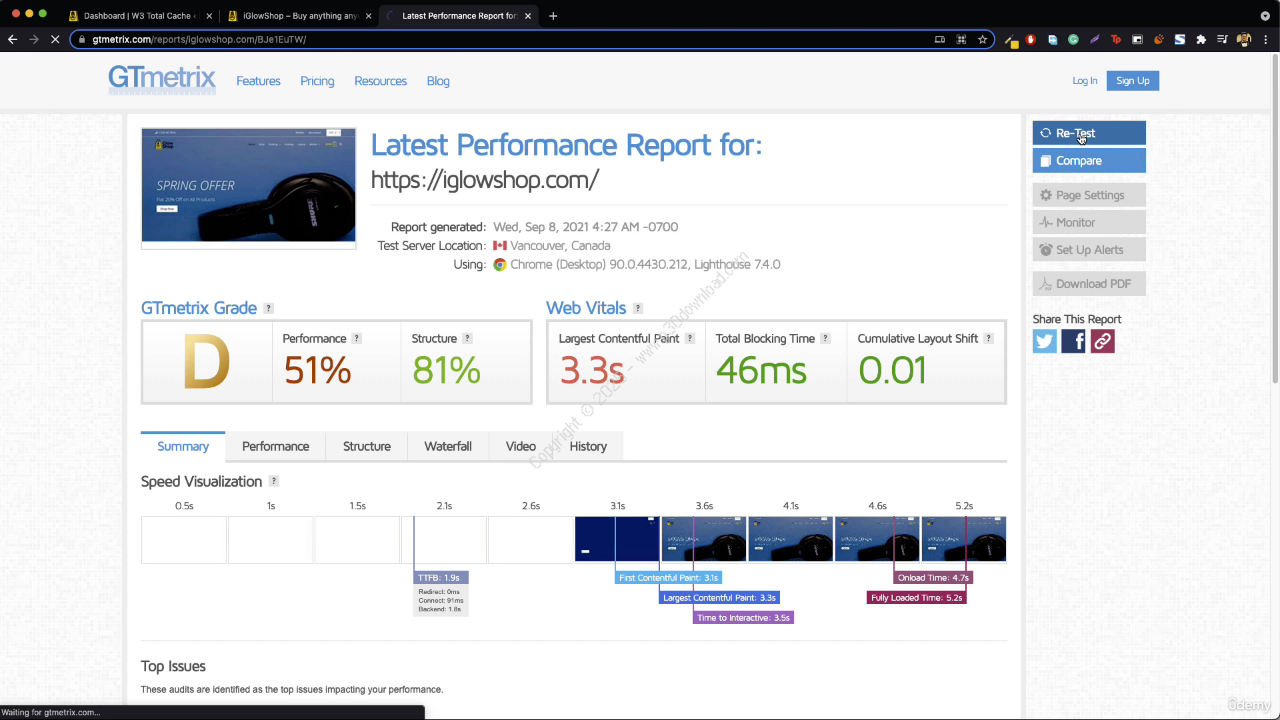
Task: Open the Pricing page
Action: (317, 81)
